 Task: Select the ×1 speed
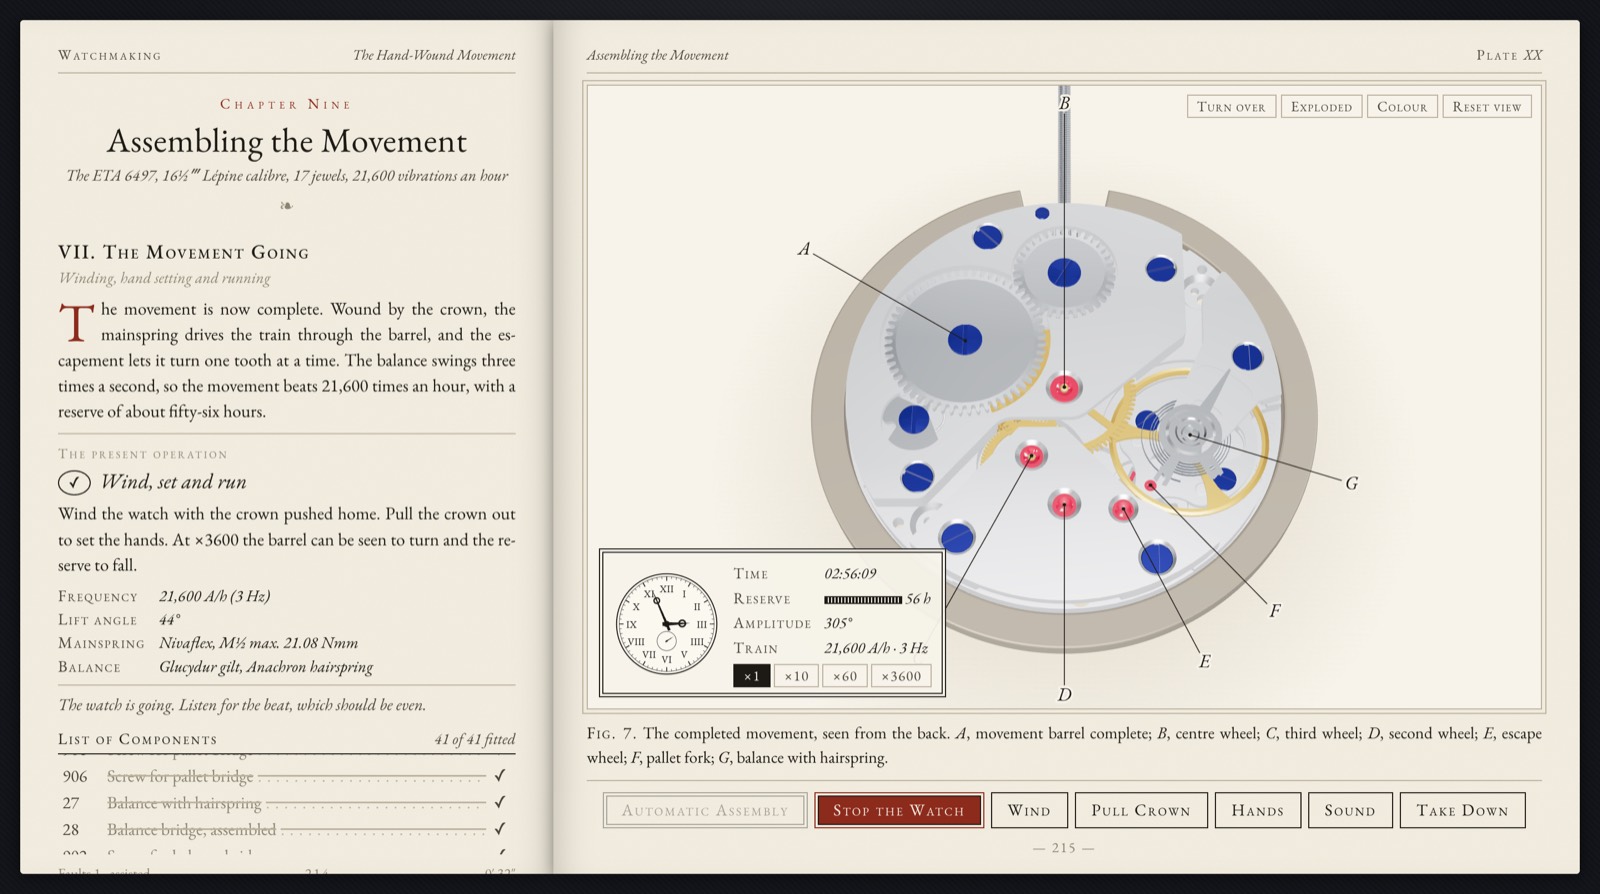(751, 676)
